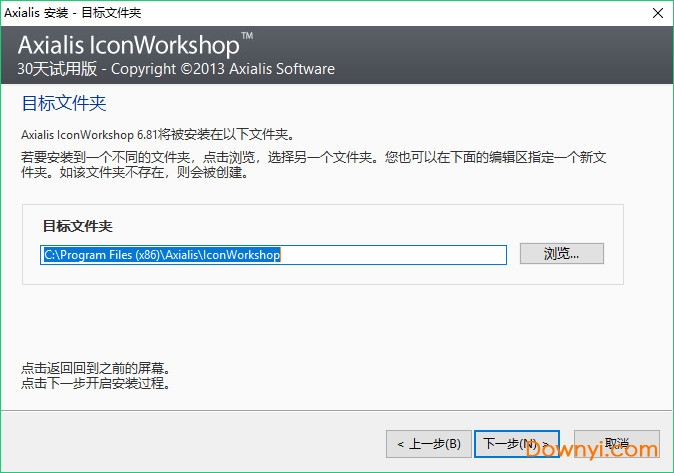The height and width of the screenshot is (473, 674).
Task: Click the destination folder path input field
Action: click(273, 255)
